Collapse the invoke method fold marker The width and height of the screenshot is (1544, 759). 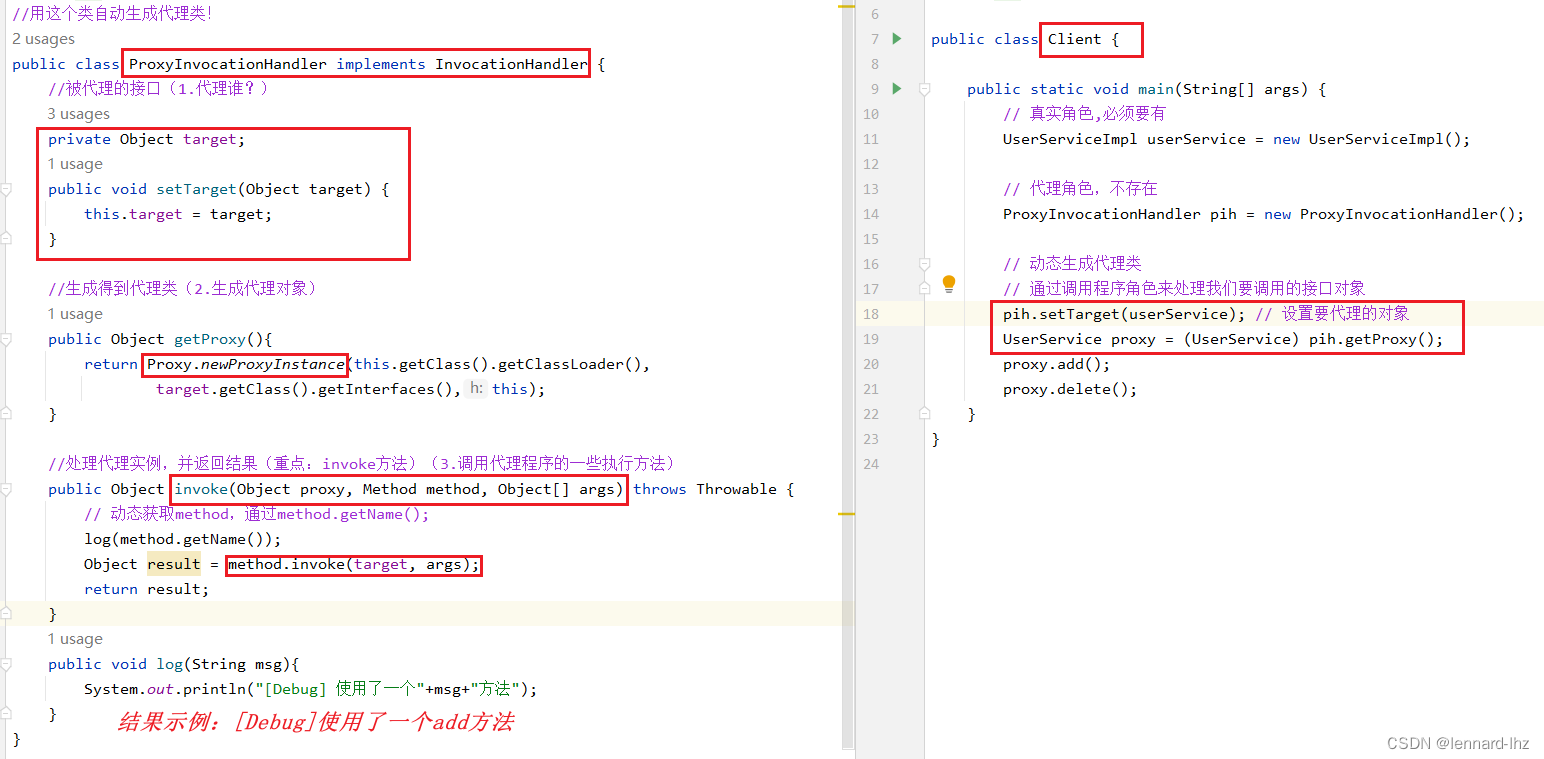coord(6,489)
